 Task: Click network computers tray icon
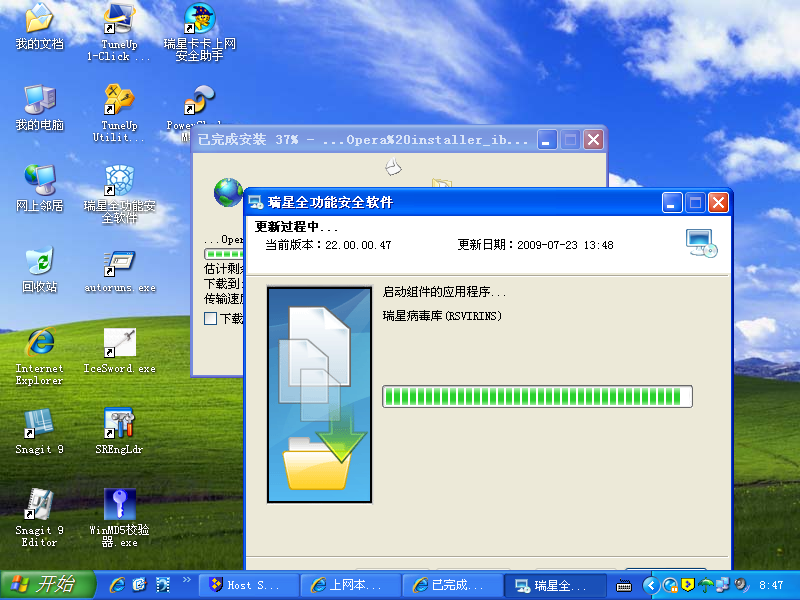pyautogui.click(x=723, y=585)
